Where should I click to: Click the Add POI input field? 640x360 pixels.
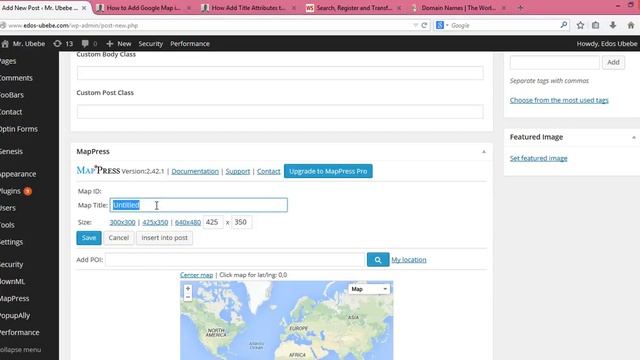[x=235, y=260]
